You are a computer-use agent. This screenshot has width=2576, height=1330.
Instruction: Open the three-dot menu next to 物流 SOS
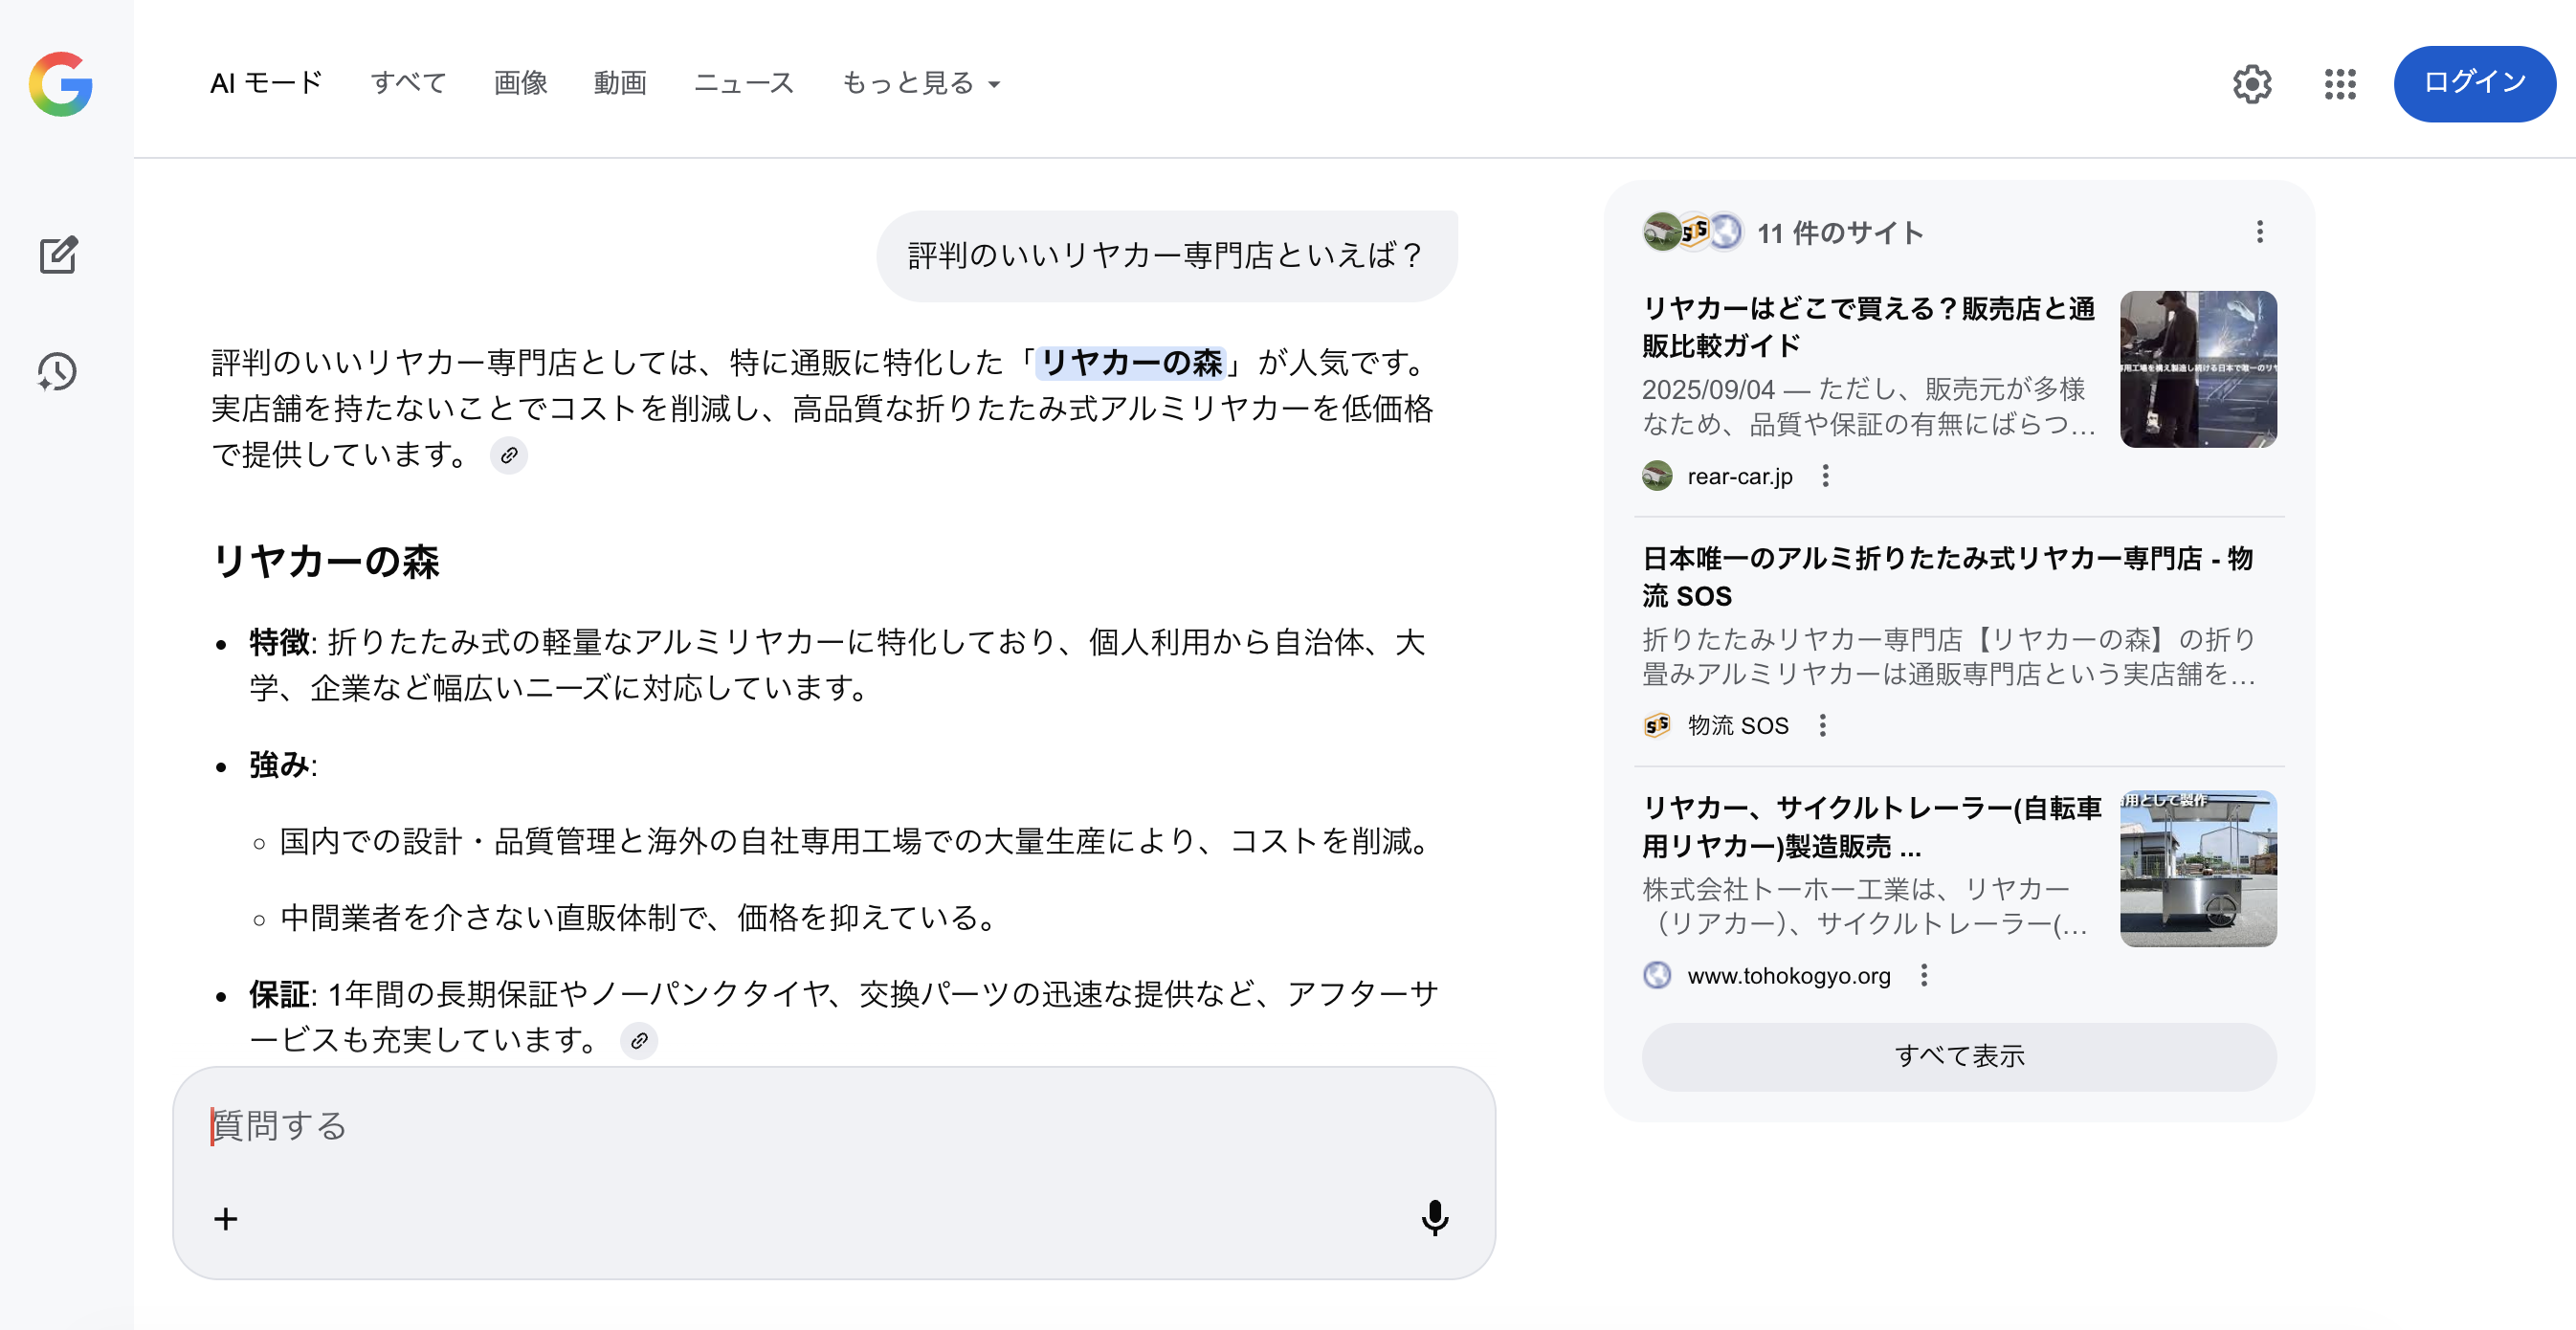pyautogui.click(x=1822, y=725)
